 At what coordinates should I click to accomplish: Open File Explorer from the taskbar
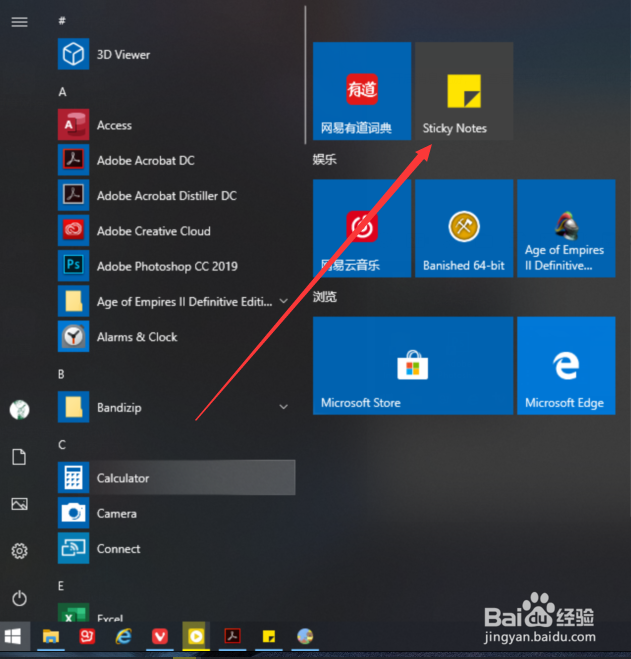(50, 636)
